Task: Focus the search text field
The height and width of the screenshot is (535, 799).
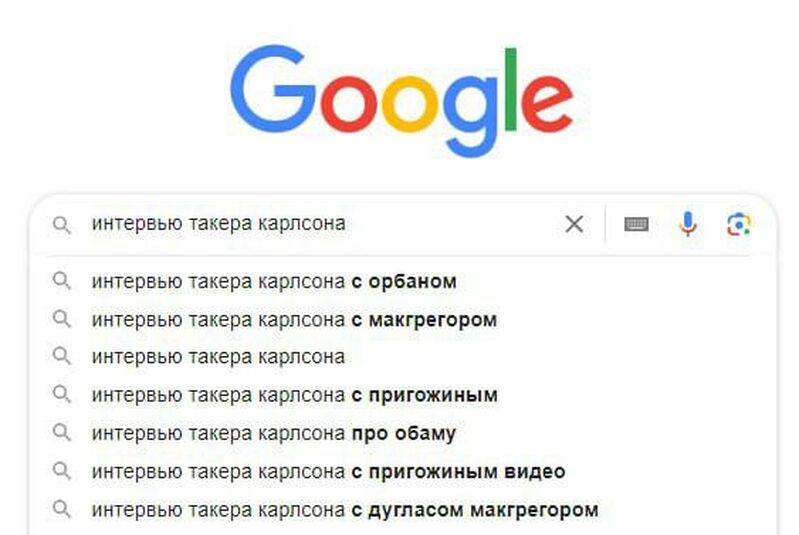Action: pyautogui.click(x=320, y=224)
